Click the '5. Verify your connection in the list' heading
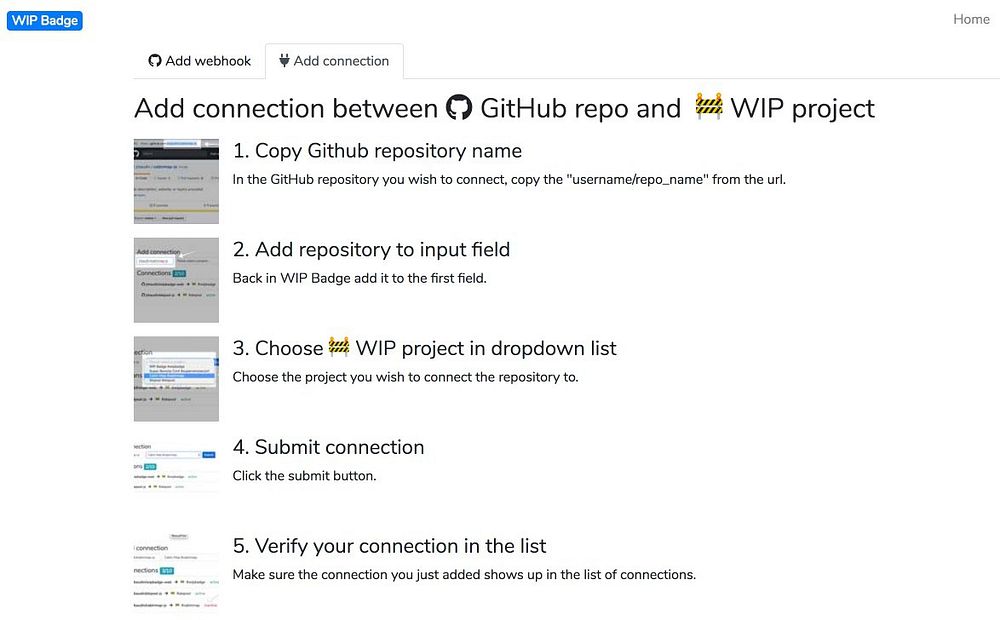Screen dimensions: 1000x620 (389, 546)
